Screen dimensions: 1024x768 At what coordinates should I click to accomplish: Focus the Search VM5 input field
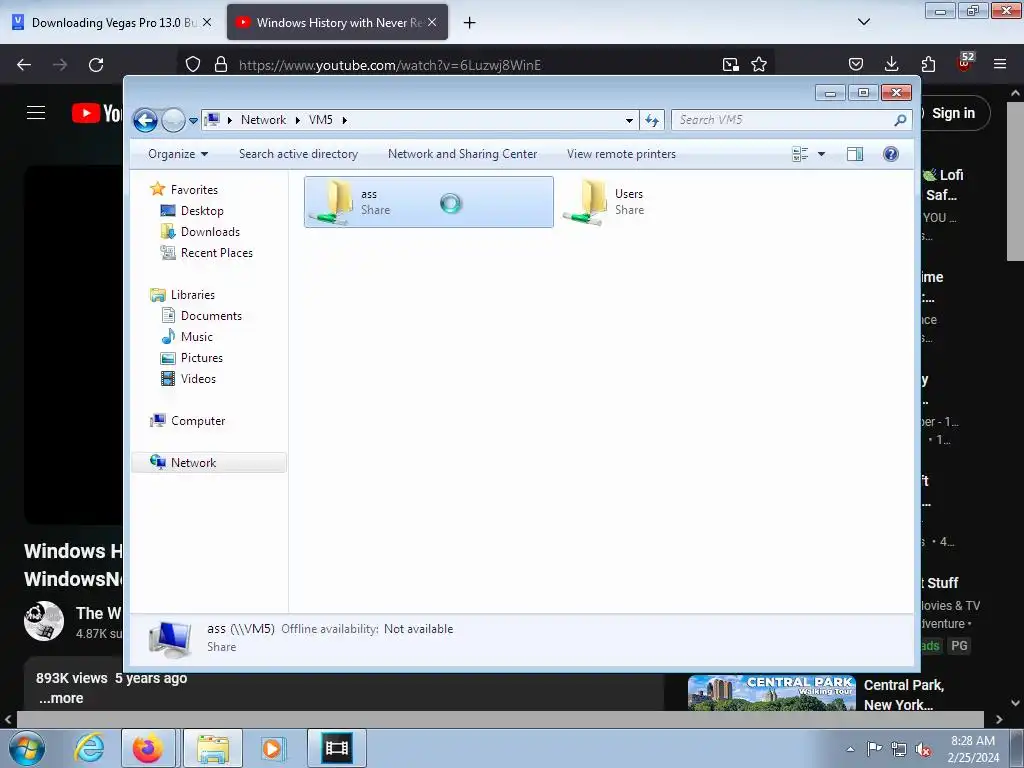click(783, 120)
